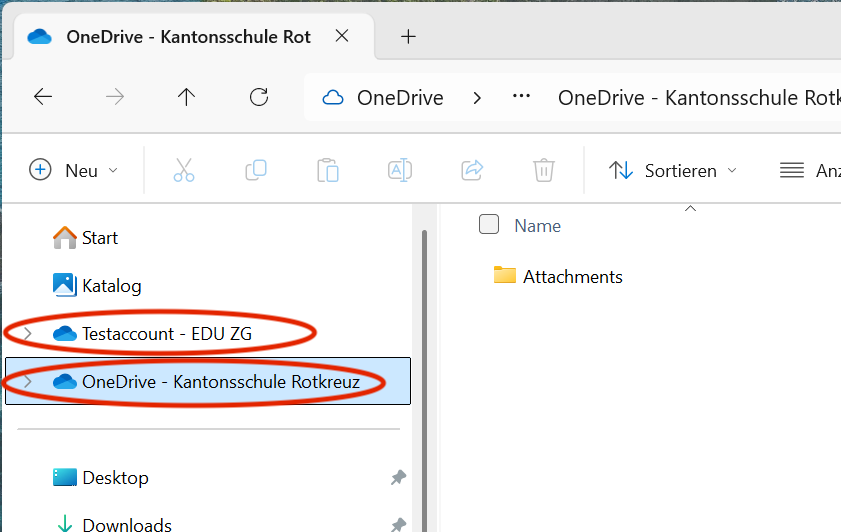
Task: Click the Cut scissors icon
Action: coord(183,170)
